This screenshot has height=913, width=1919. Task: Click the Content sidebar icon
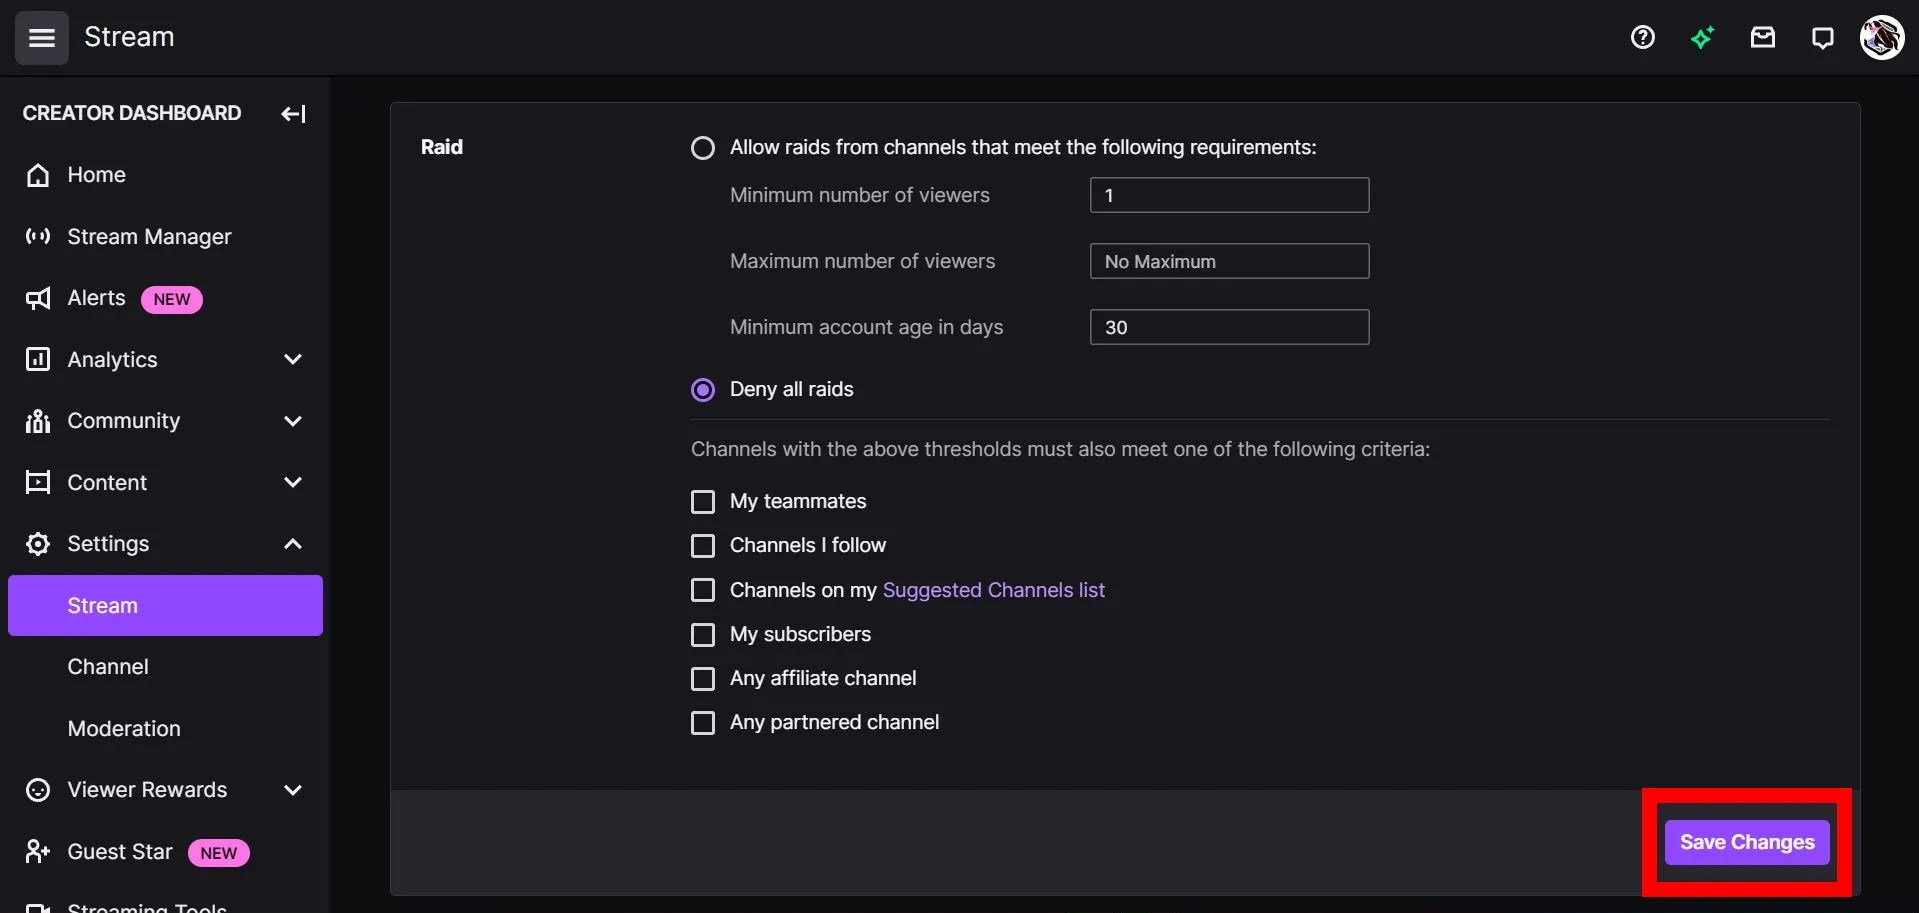tap(37, 482)
